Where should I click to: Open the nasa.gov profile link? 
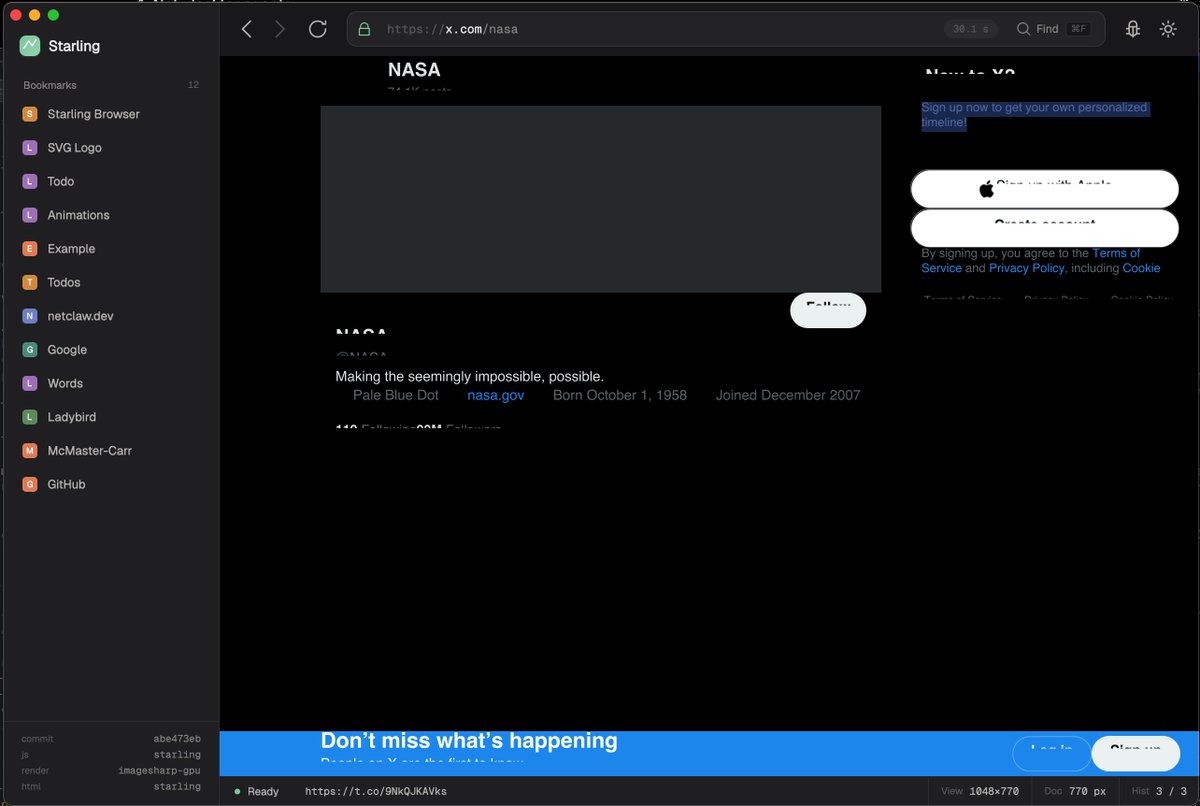496,395
